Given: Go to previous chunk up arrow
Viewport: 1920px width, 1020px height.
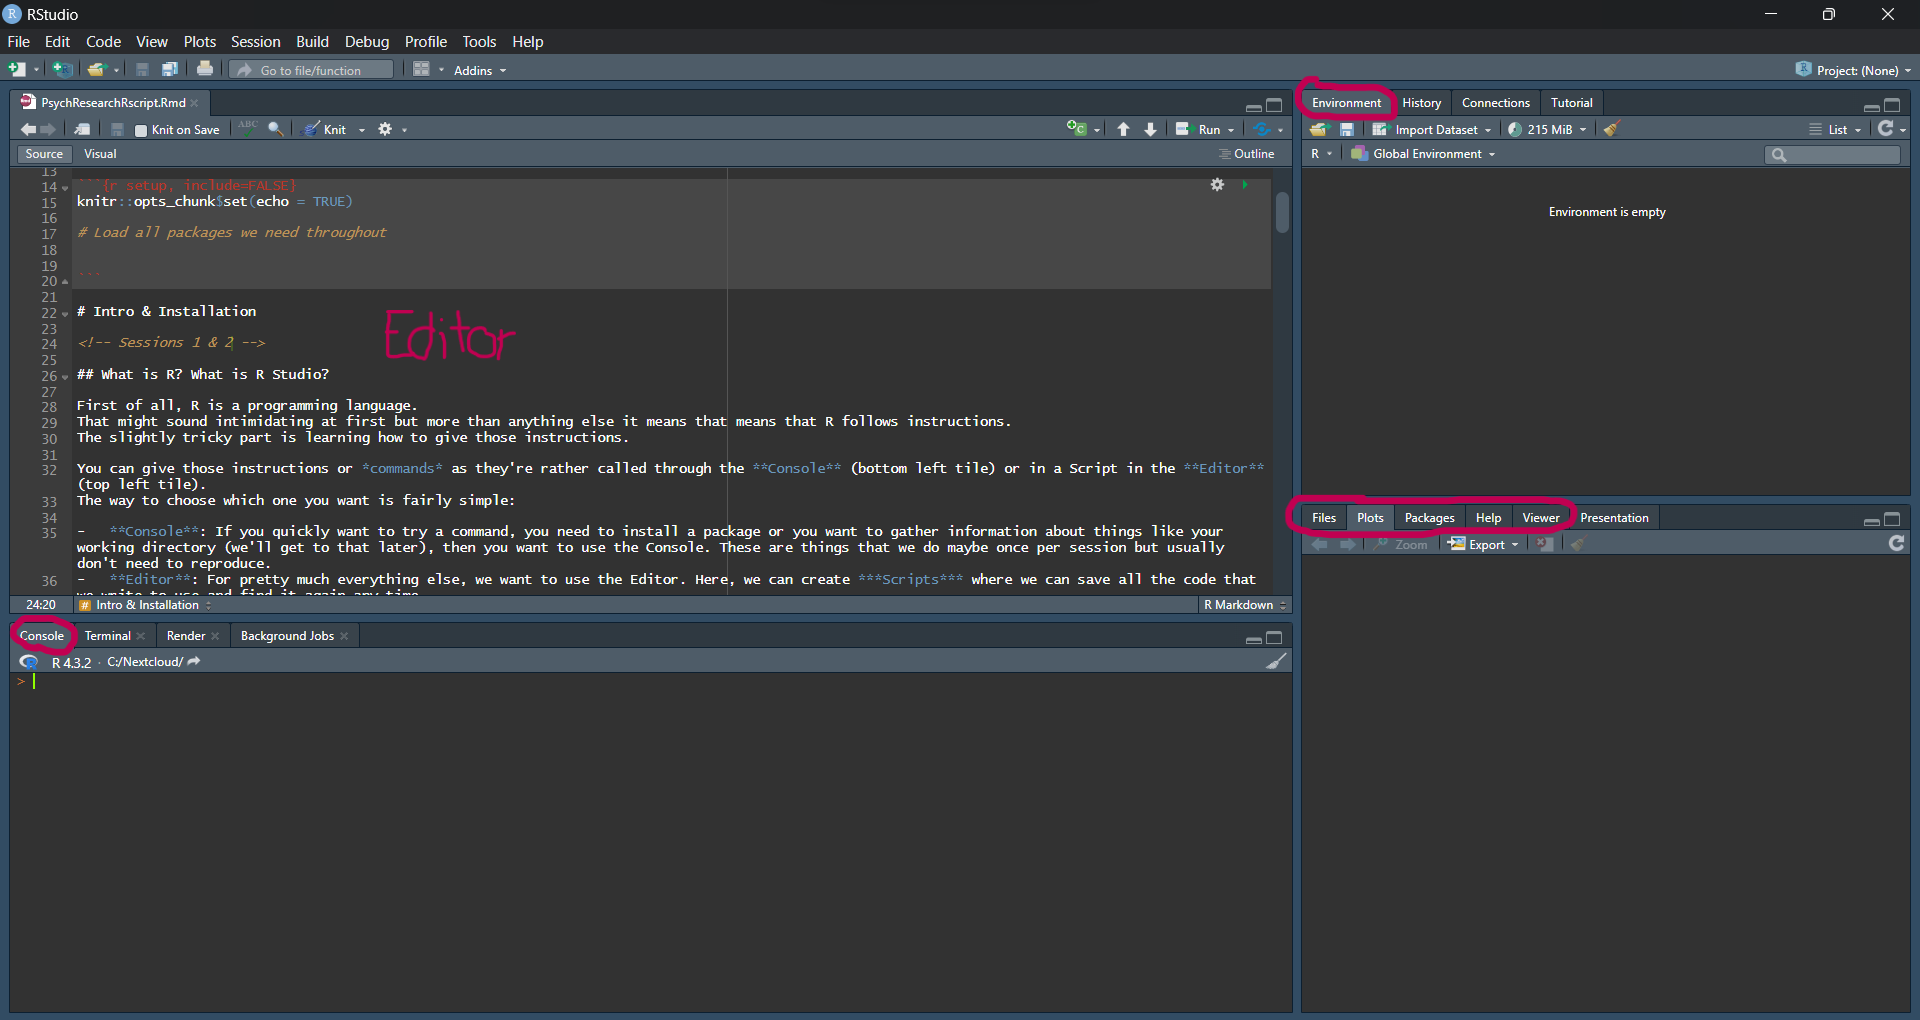Looking at the screenshot, I should click(x=1123, y=129).
